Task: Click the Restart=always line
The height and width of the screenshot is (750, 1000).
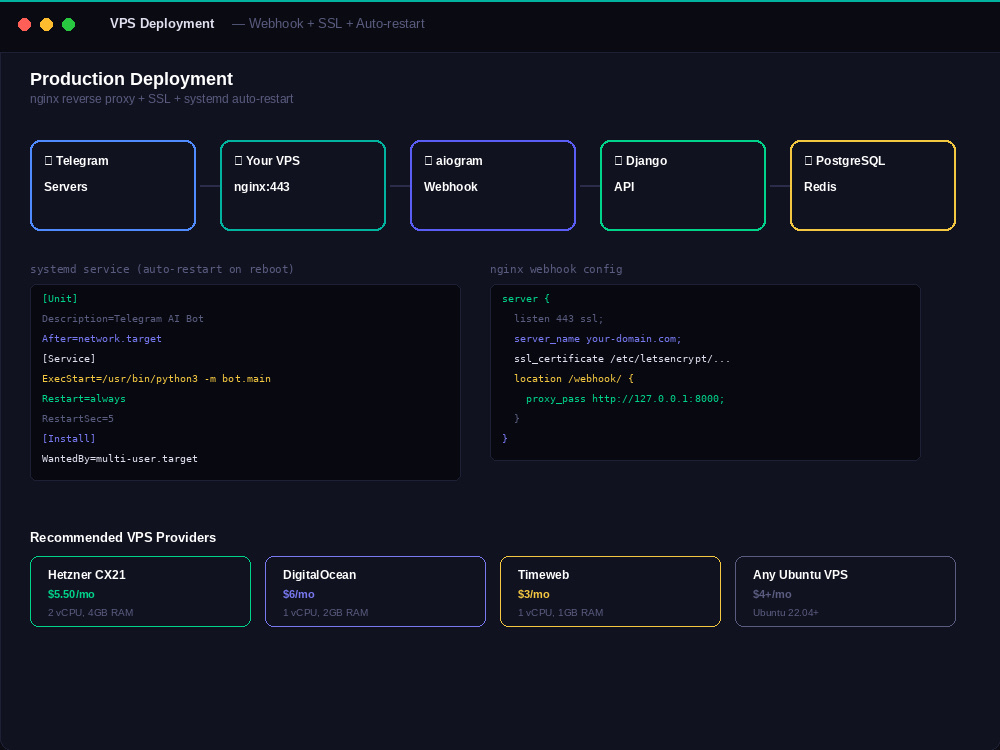Action: click(84, 399)
